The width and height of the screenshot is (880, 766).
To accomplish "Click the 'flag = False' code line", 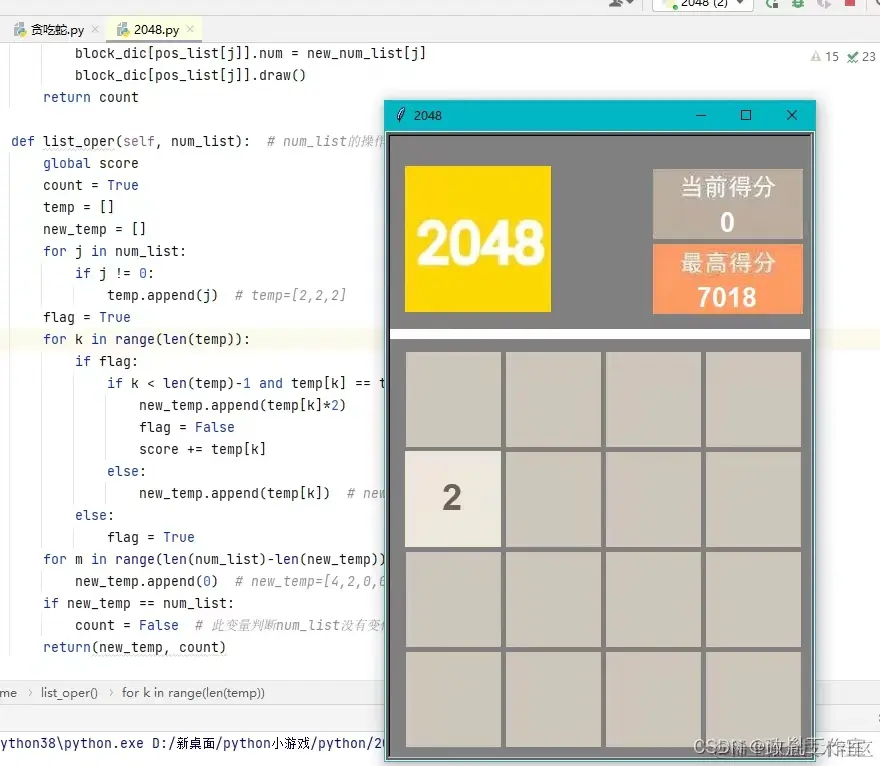I will (187, 427).
